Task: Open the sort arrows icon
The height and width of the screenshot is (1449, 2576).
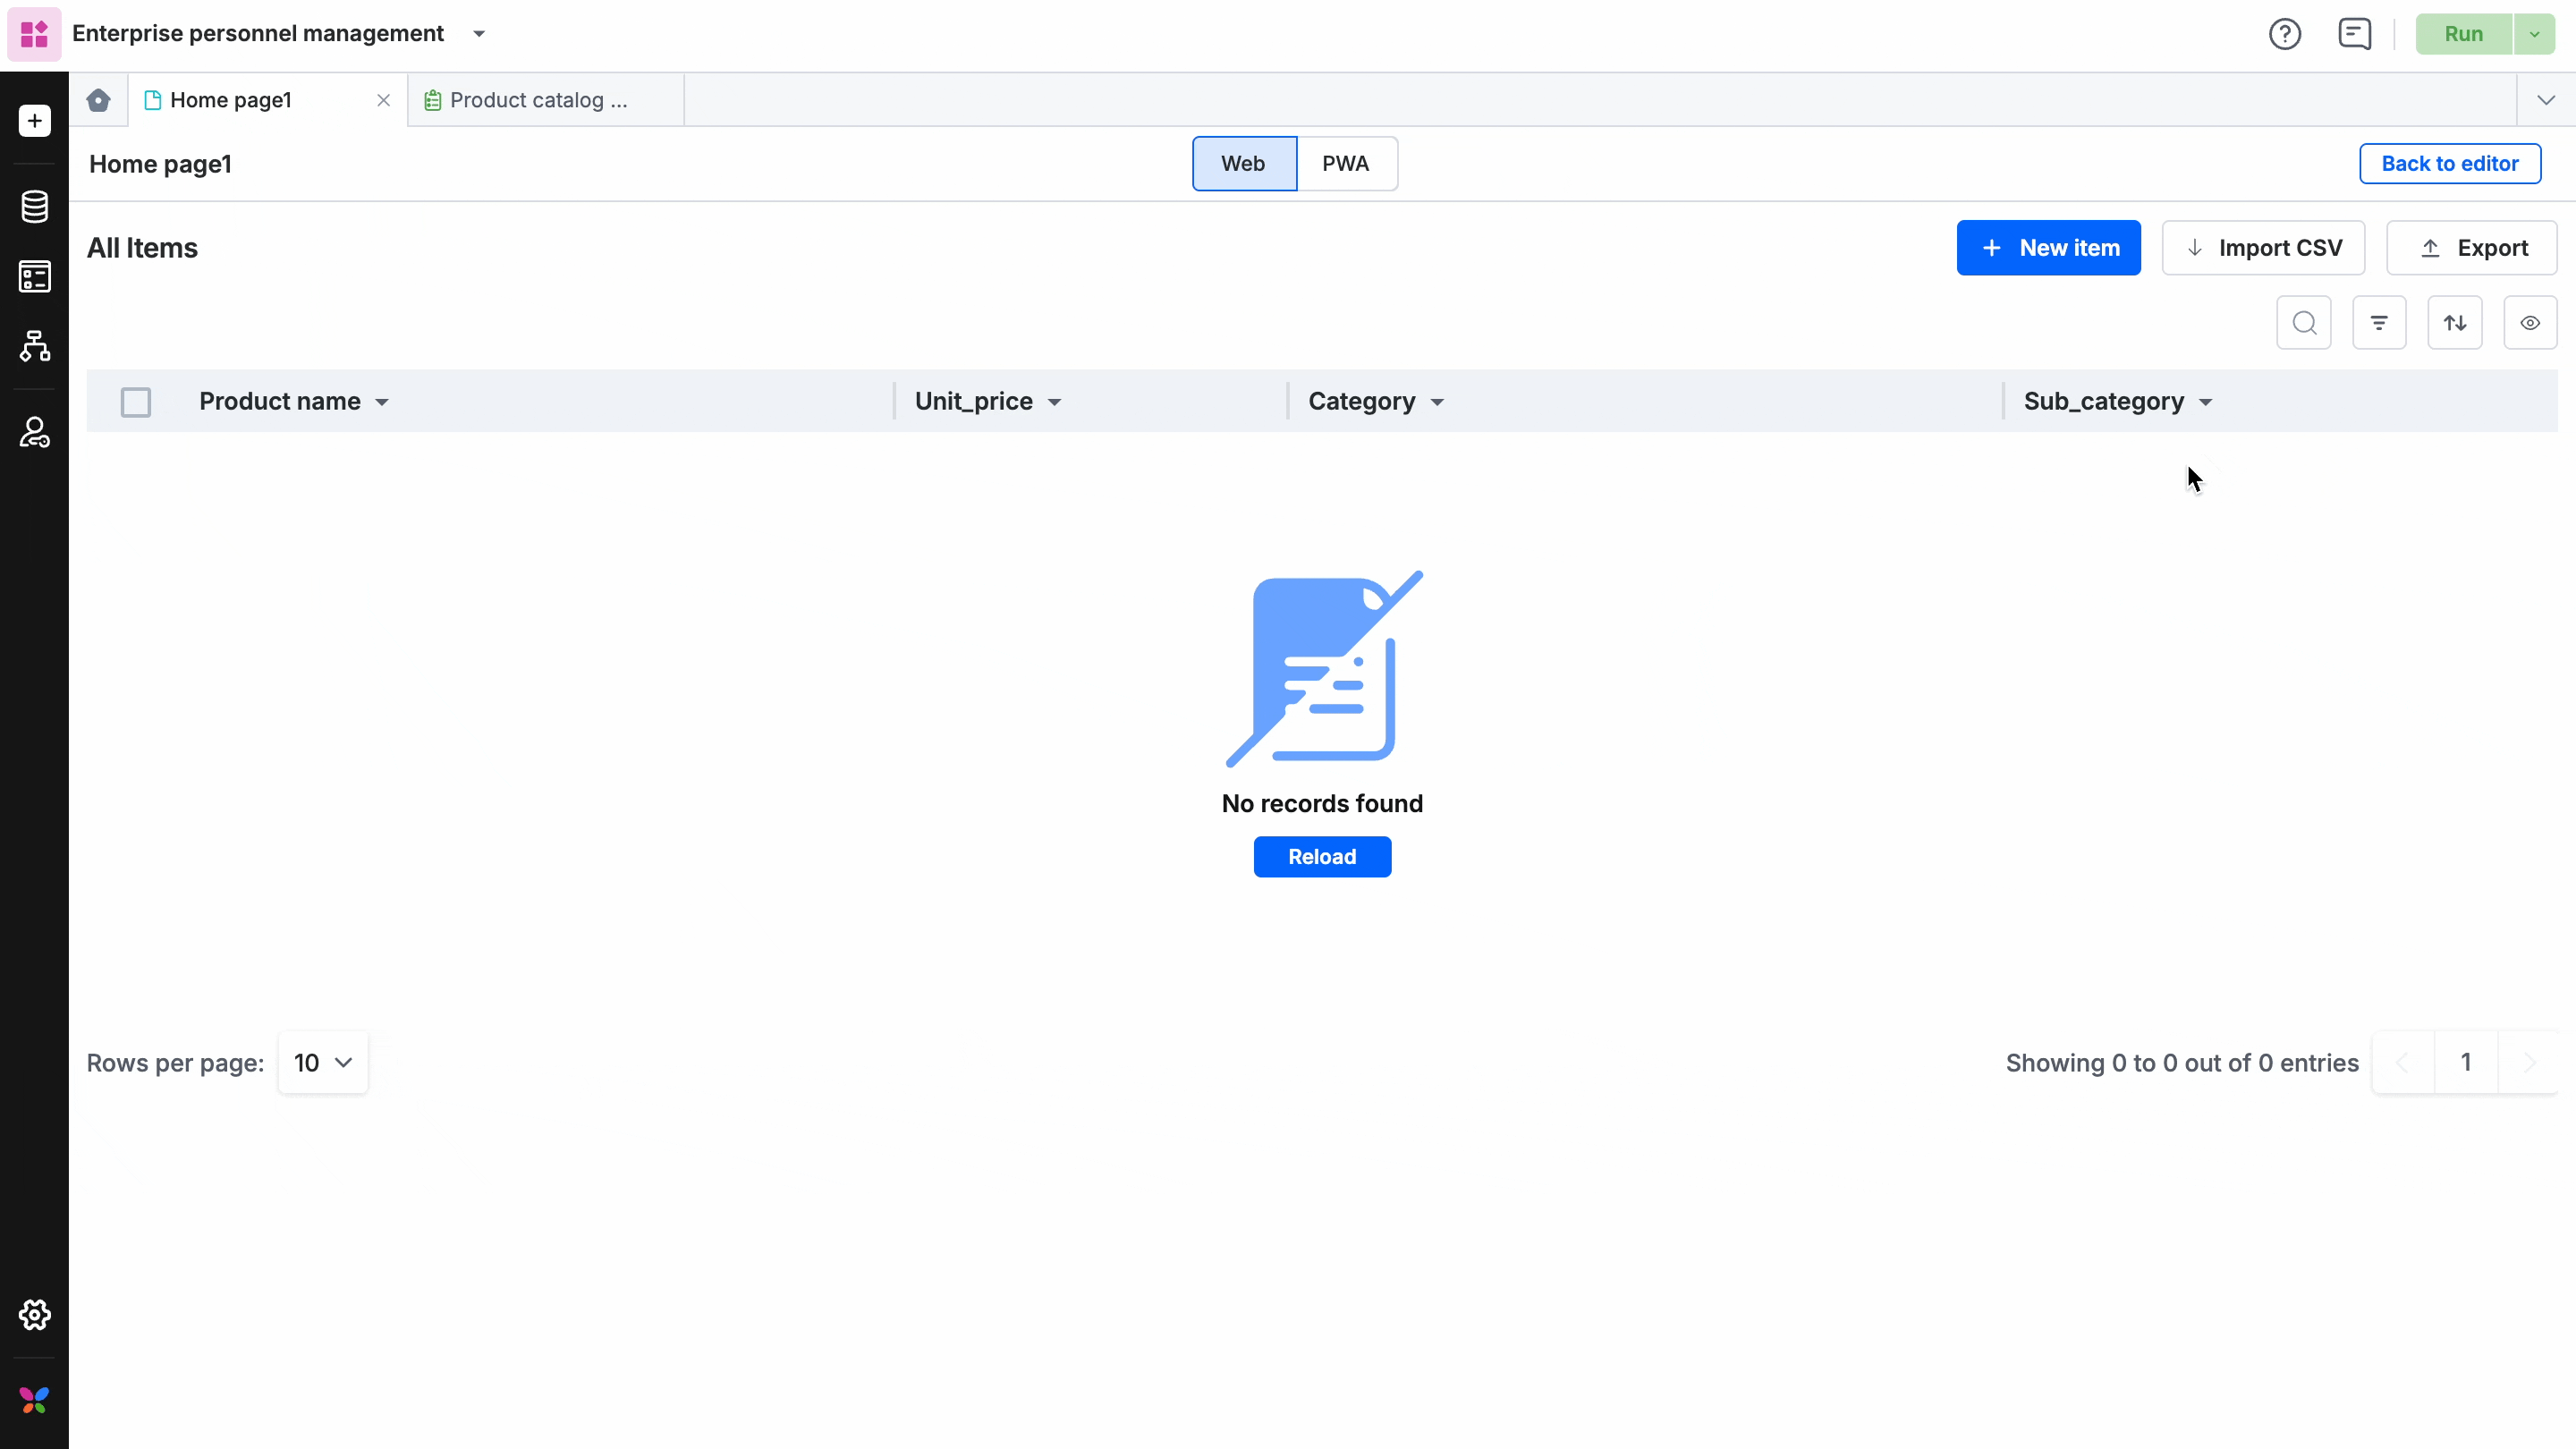Action: tap(2455, 323)
